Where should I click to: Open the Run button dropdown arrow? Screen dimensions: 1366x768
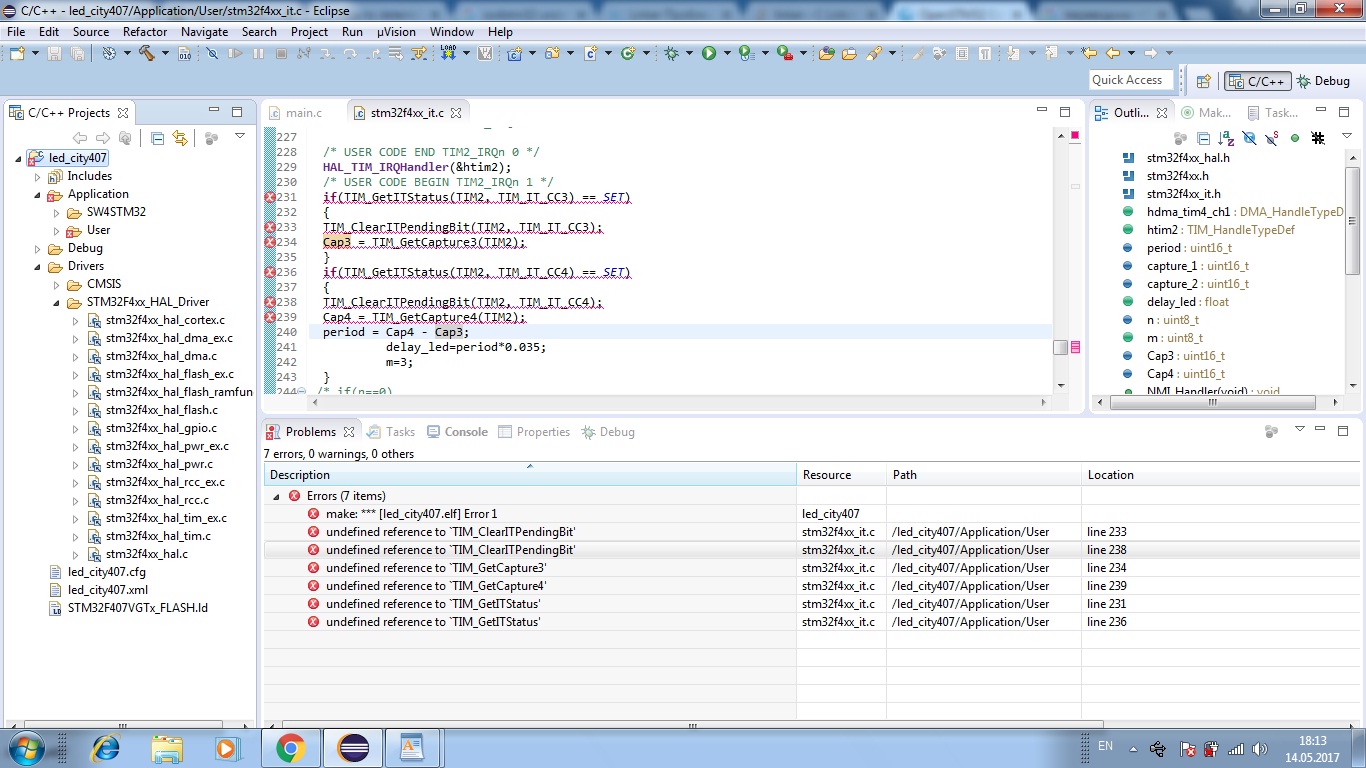(725, 53)
